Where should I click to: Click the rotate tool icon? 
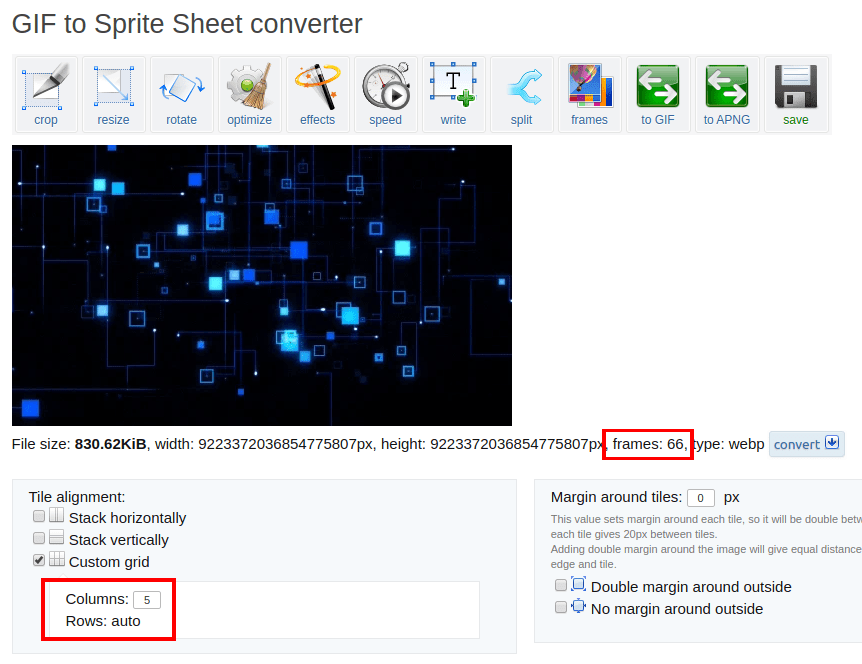(x=182, y=94)
